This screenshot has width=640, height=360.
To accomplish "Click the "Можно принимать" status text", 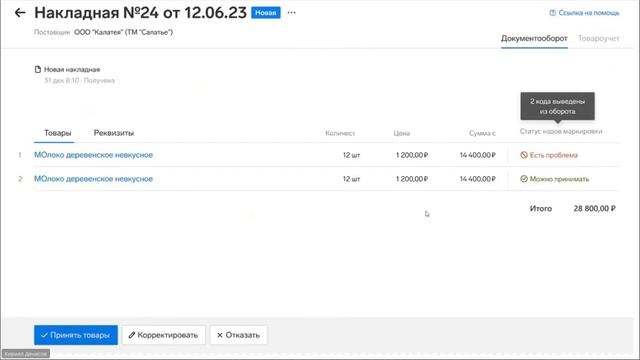I will (559, 179).
